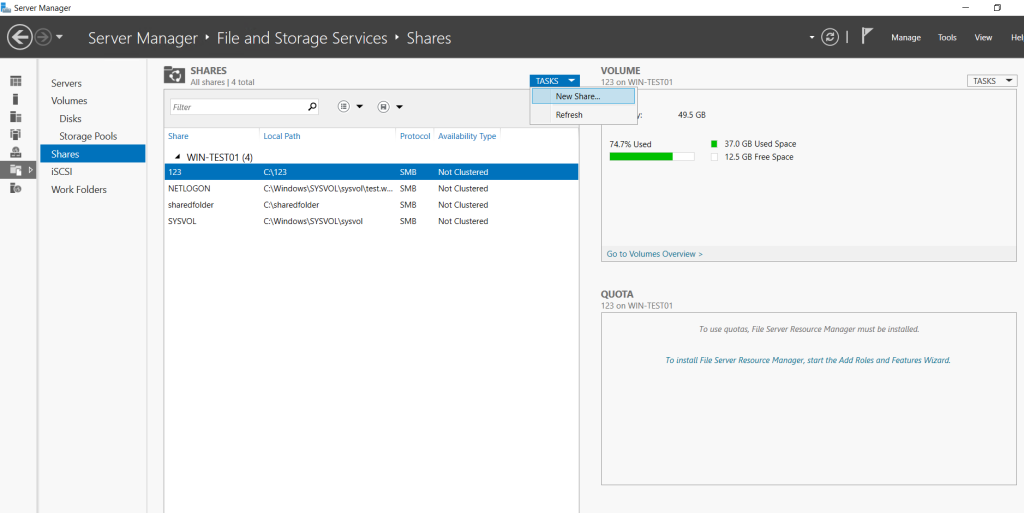
Task: Click the Forward navigation arrow
Action: pos(42,38)
